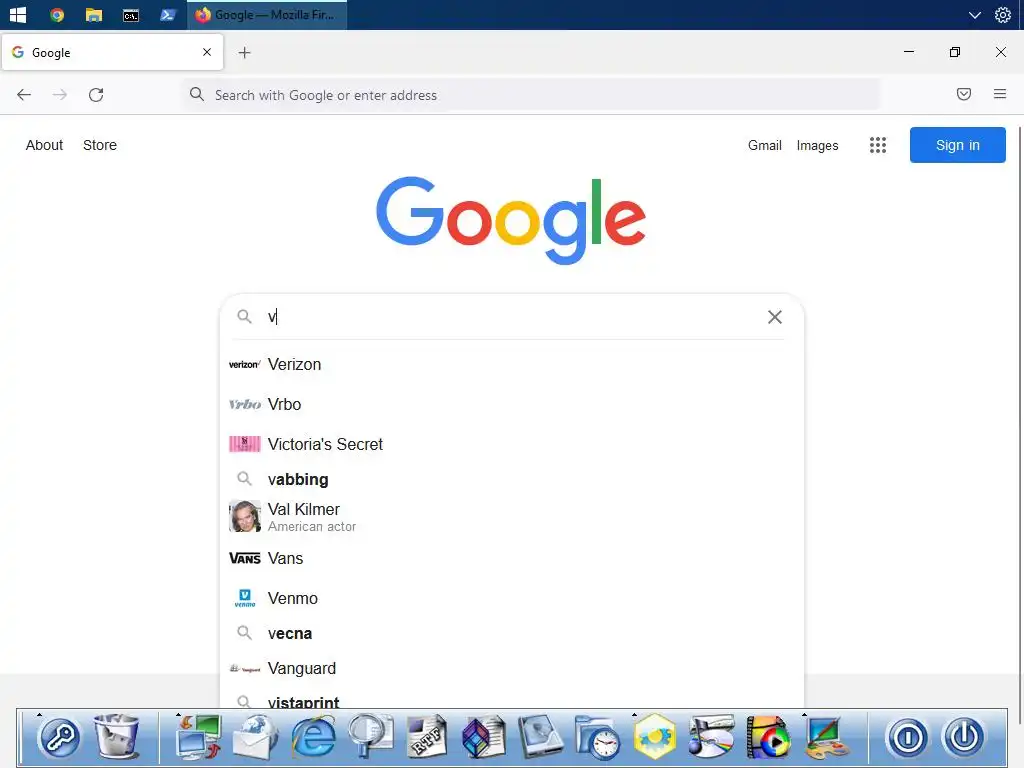Switch to the Google — Mozilla Firefox taskbar window
1024x768 pixels.
267,14
